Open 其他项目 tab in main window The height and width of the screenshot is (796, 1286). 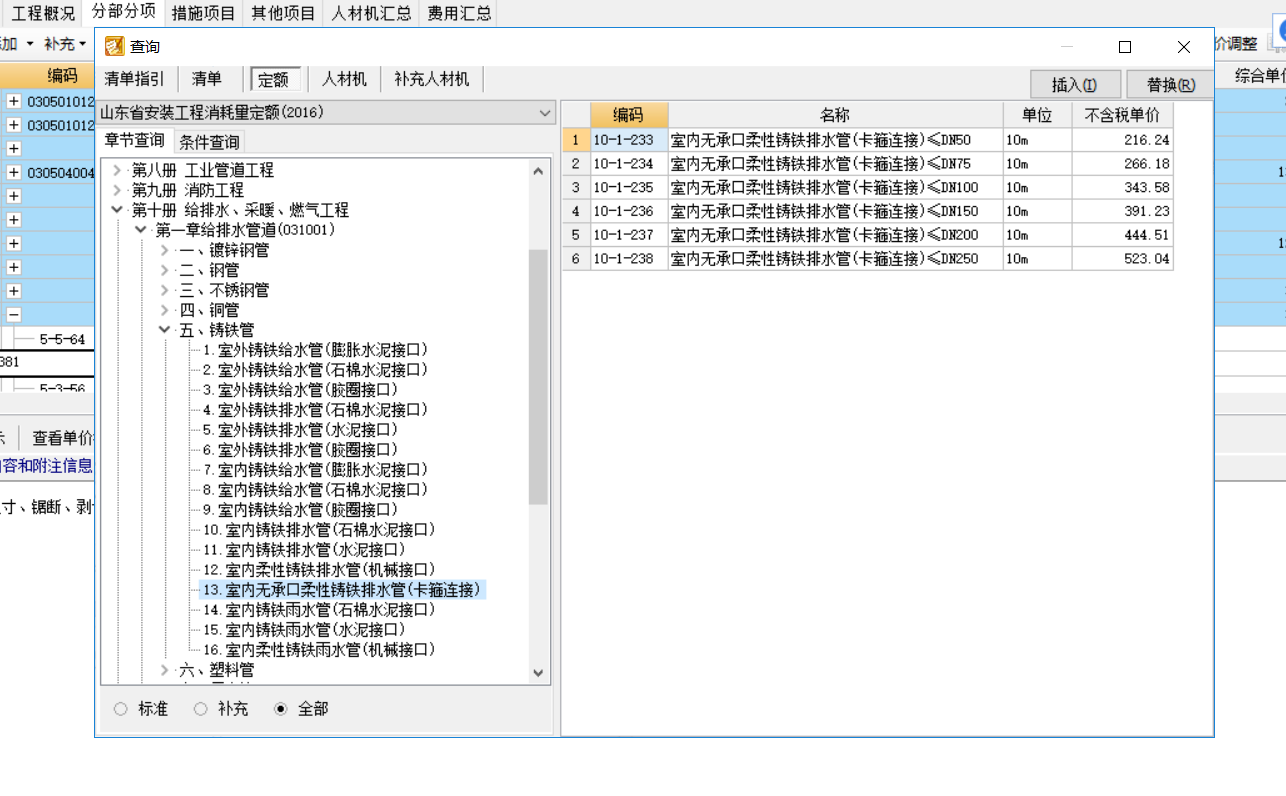[283, 14]
